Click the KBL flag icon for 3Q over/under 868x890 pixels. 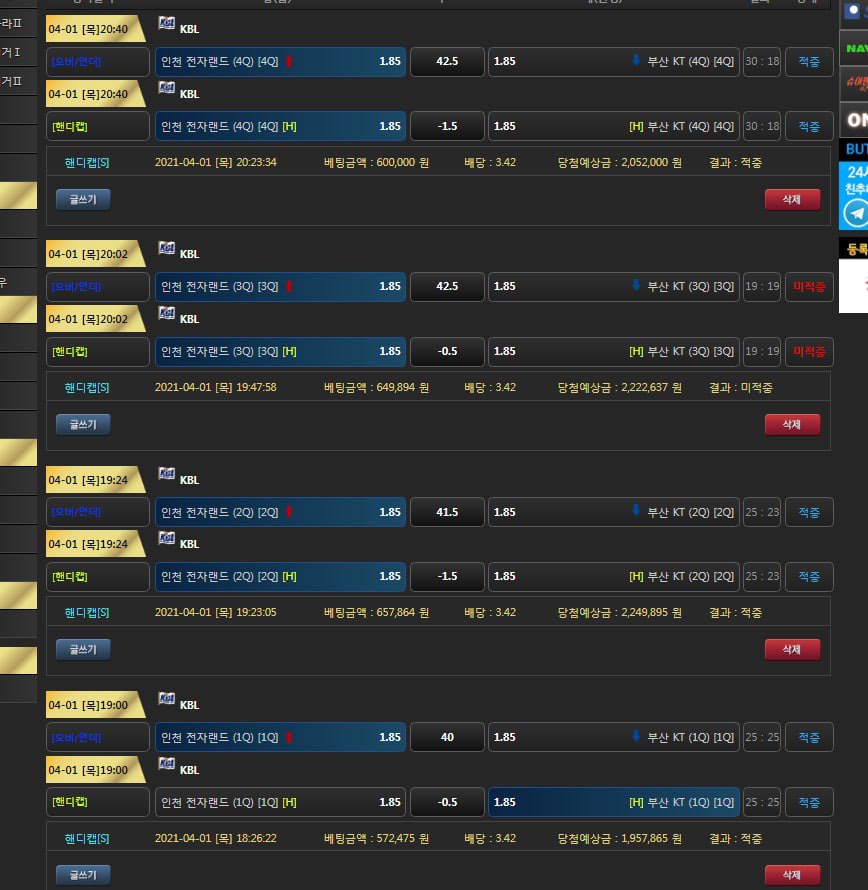[x=167, y=249]
